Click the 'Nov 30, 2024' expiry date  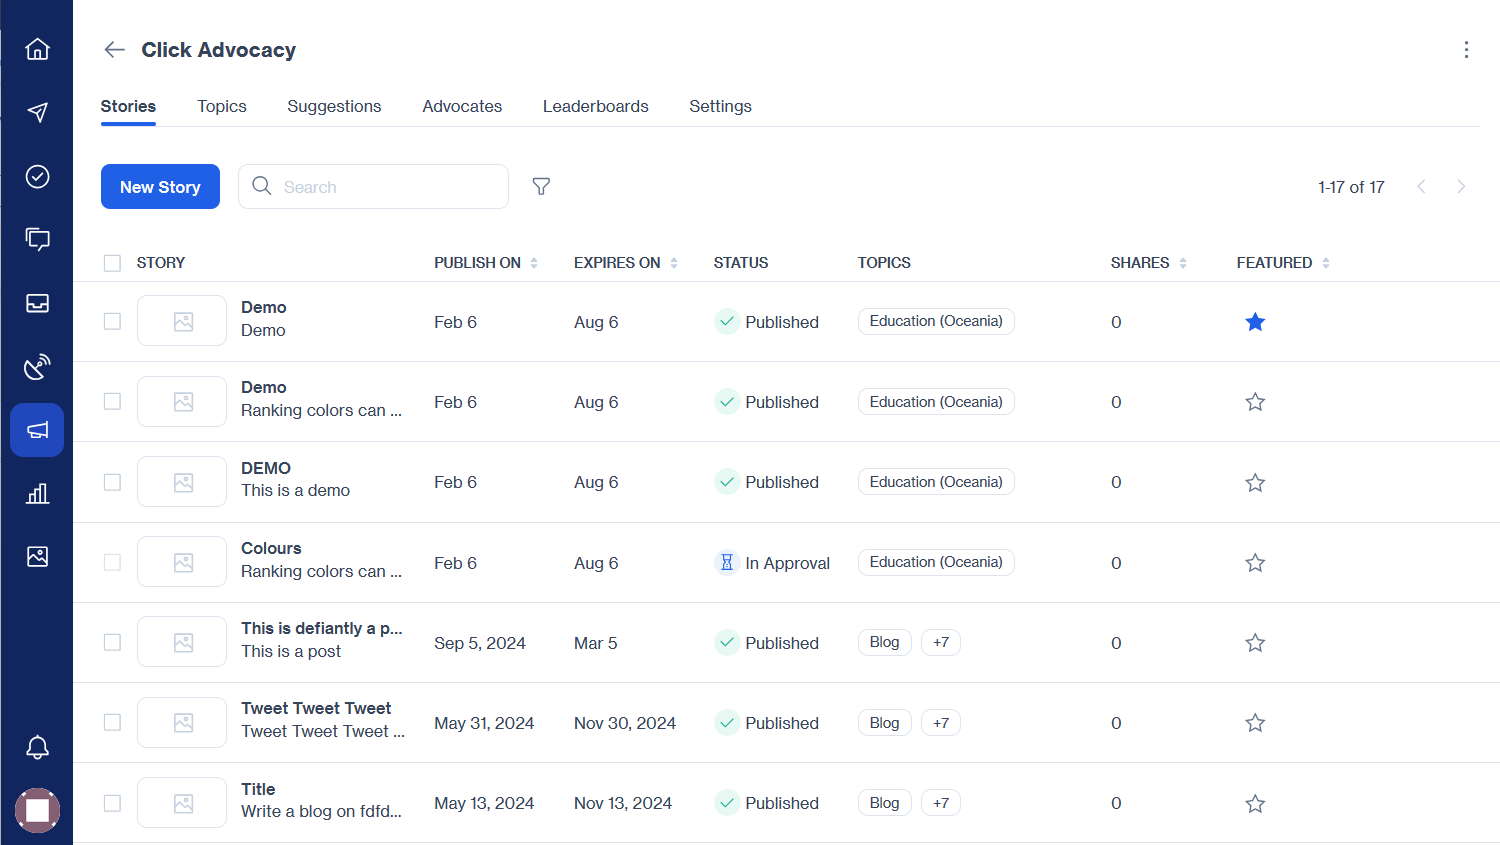(625, 723)
